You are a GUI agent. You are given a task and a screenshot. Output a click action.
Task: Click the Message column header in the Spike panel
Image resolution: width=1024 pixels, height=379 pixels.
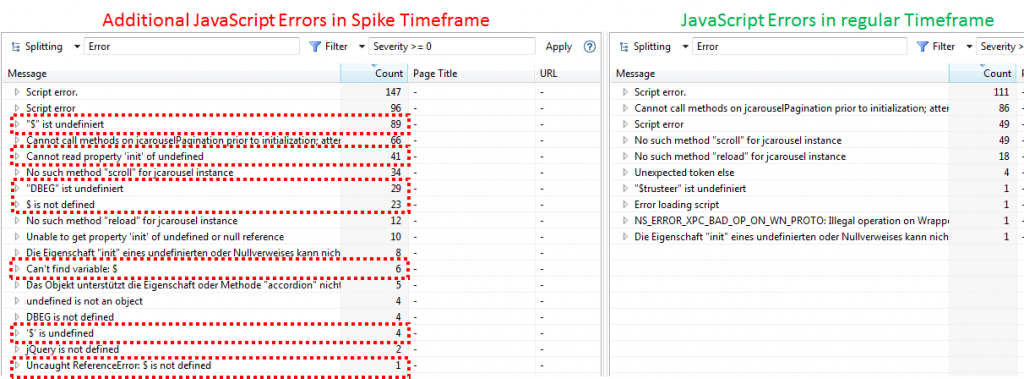[x=171, y=74]
